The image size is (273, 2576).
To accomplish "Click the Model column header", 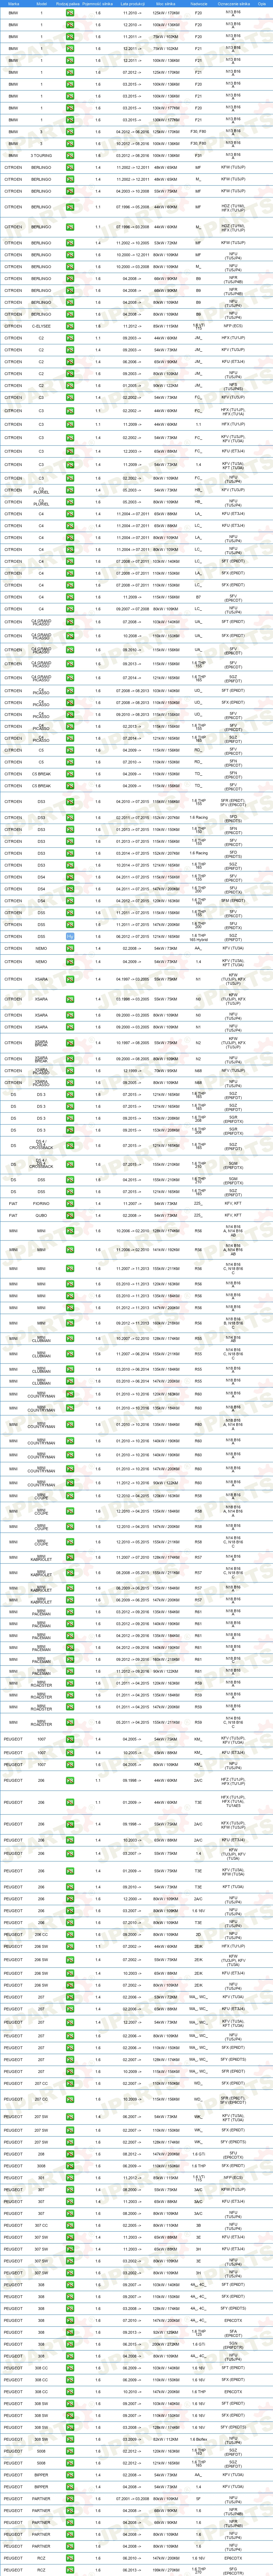I will pyautogui.click(x=41, y=4).
